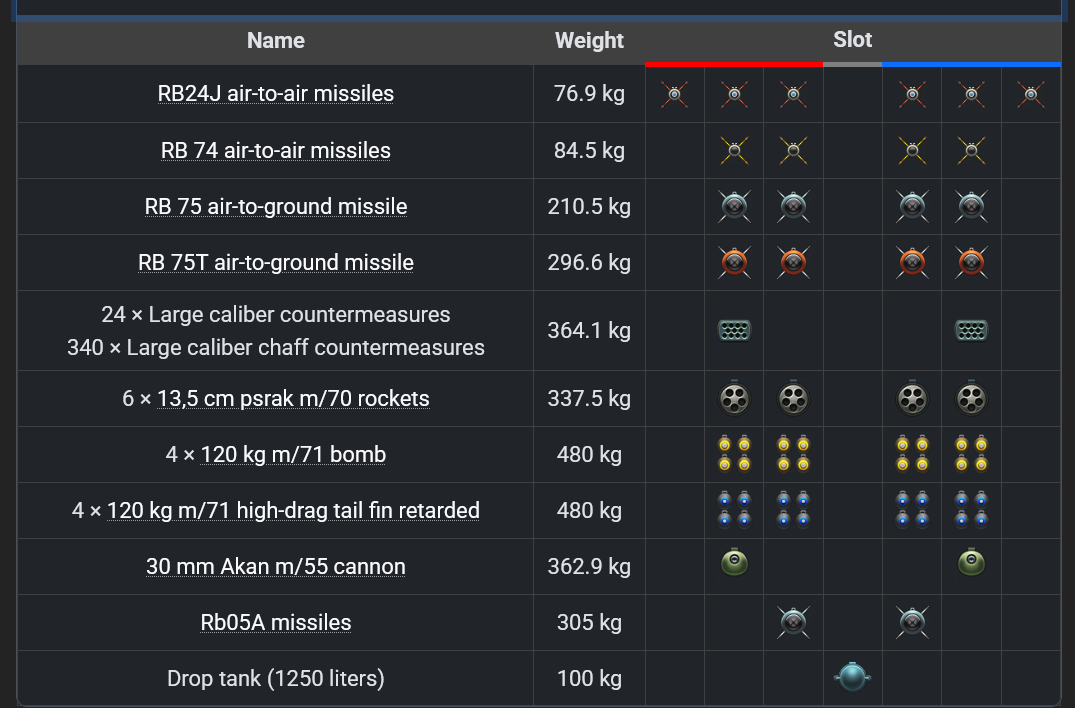Open the Rb05A missiles link

click(x=276, y=622)
